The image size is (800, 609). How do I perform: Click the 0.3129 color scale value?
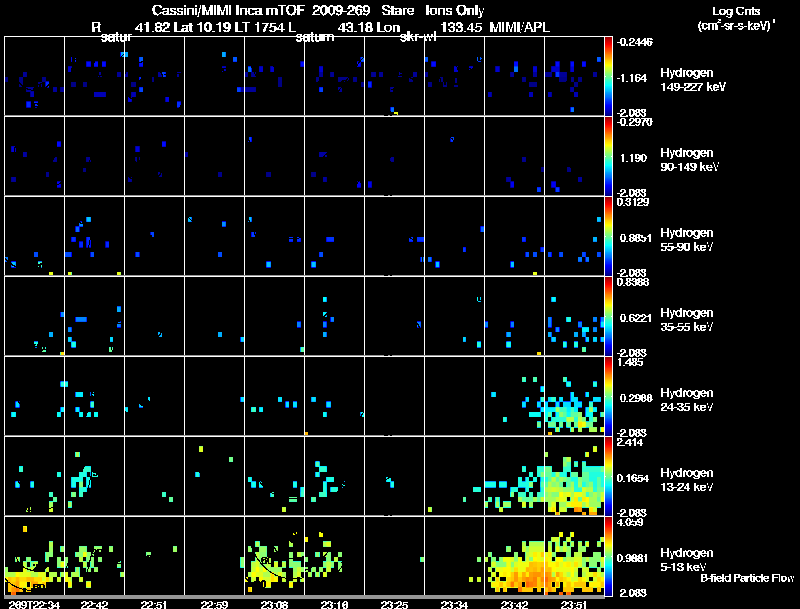633,202
